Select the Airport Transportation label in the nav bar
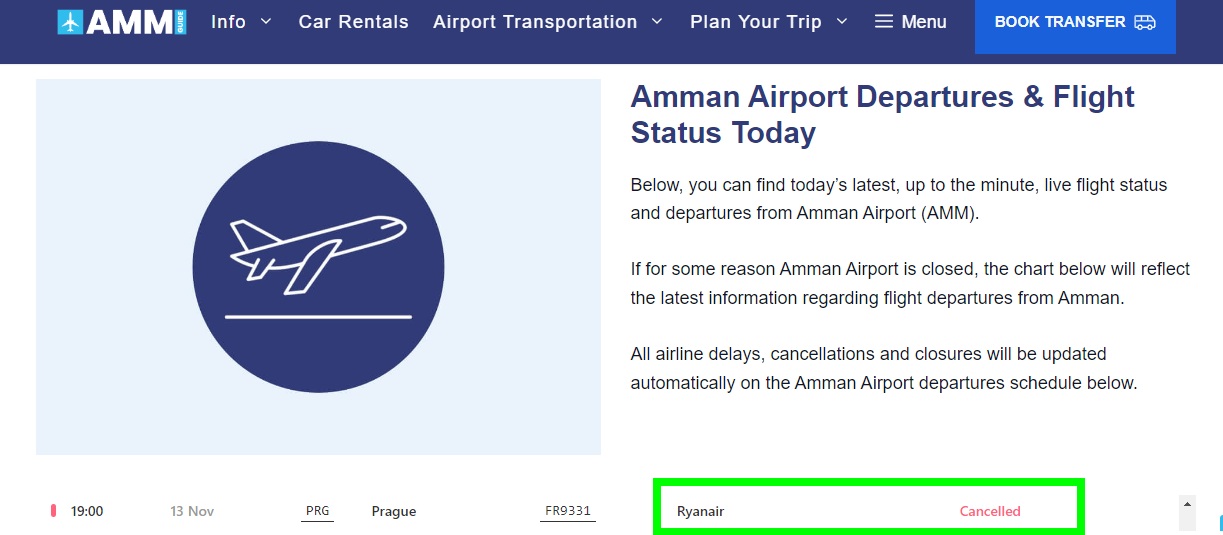Viewport: 1223px width, 535px height. pyautogui.click(x=535, y=21)
